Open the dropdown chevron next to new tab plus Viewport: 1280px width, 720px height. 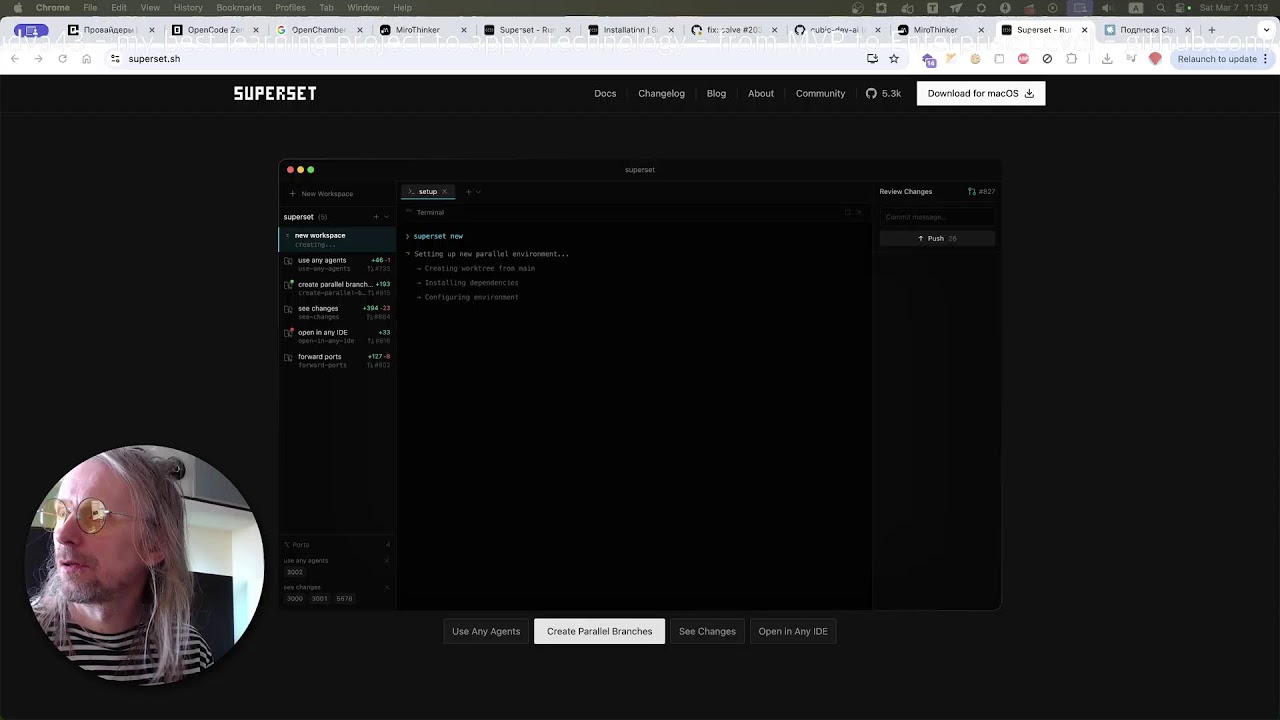coord(478,192)
